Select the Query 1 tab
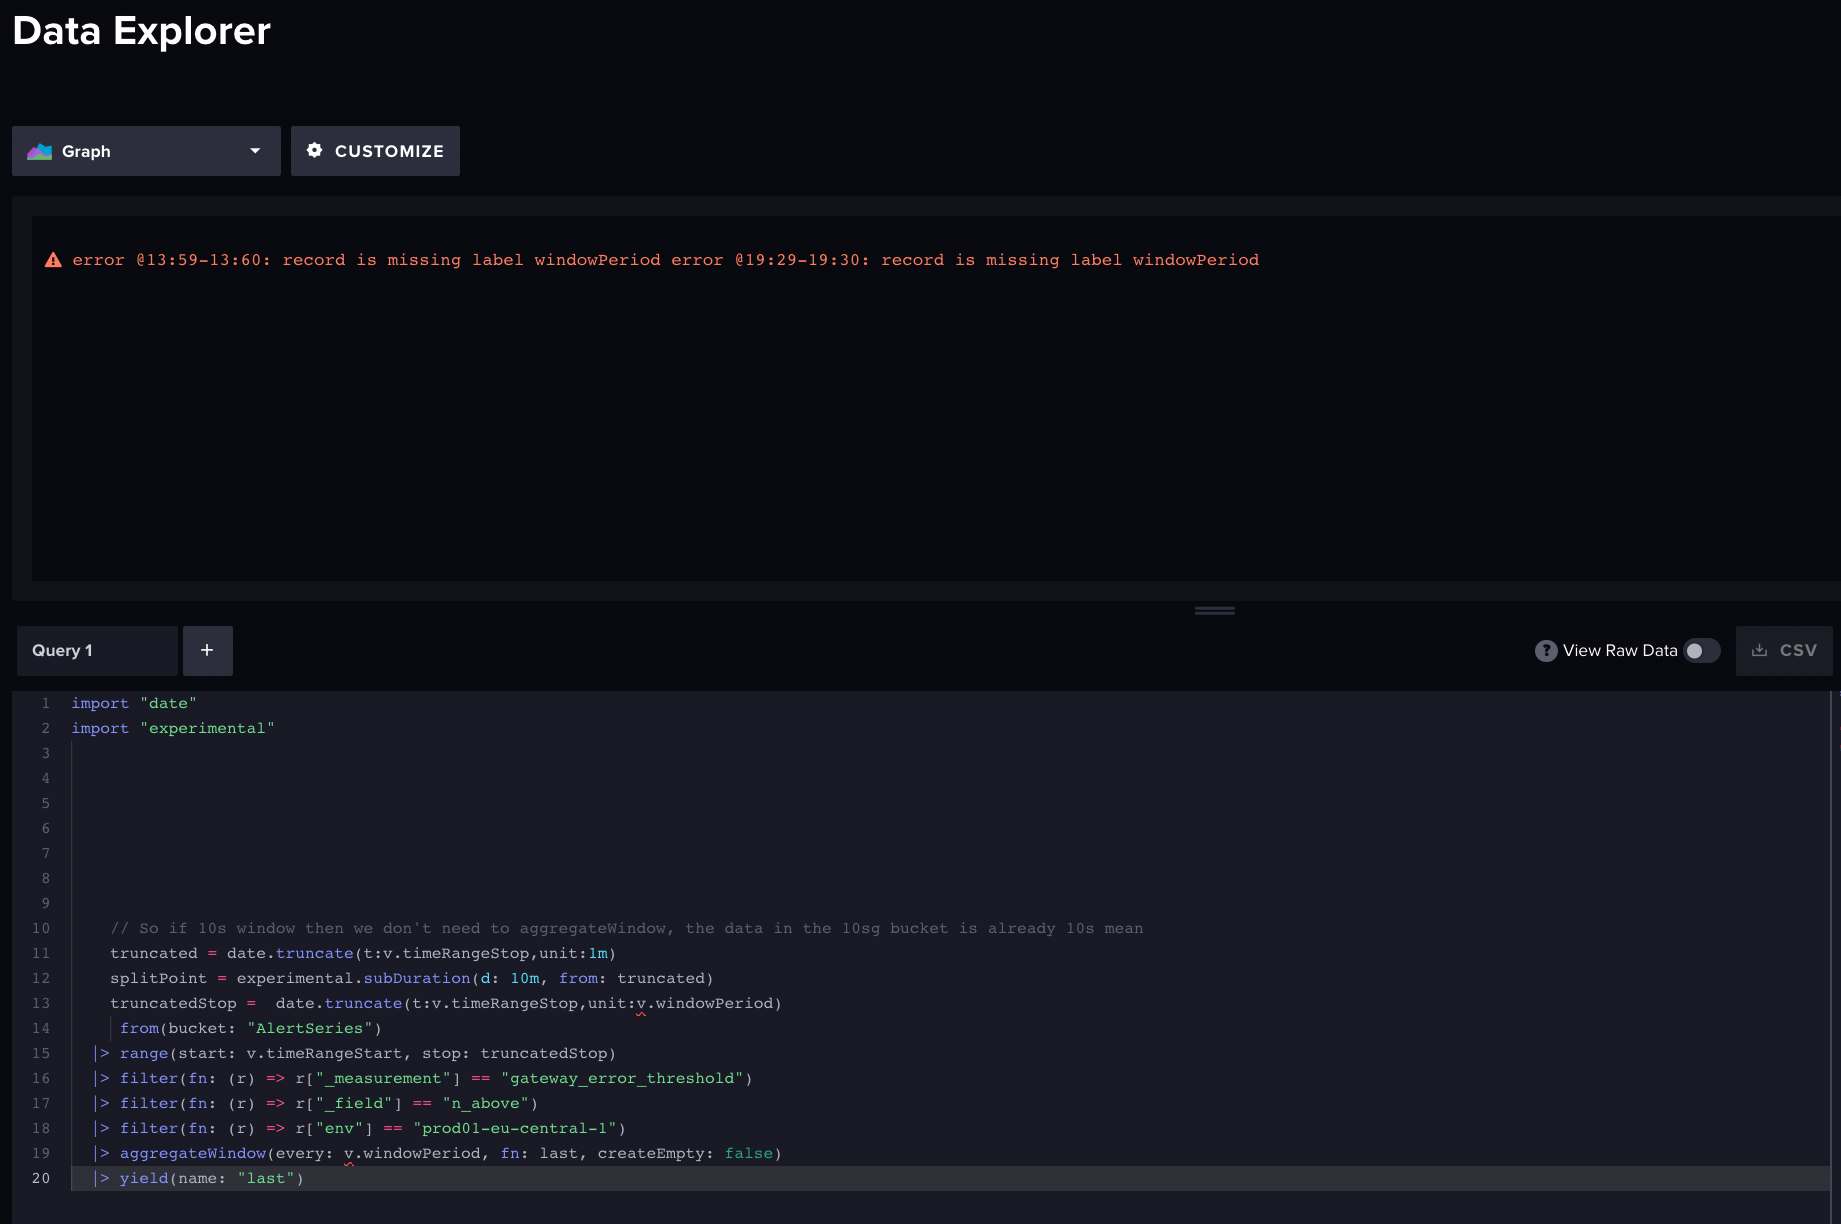This screenshot has height=1224, width=1841. point(96,650)
